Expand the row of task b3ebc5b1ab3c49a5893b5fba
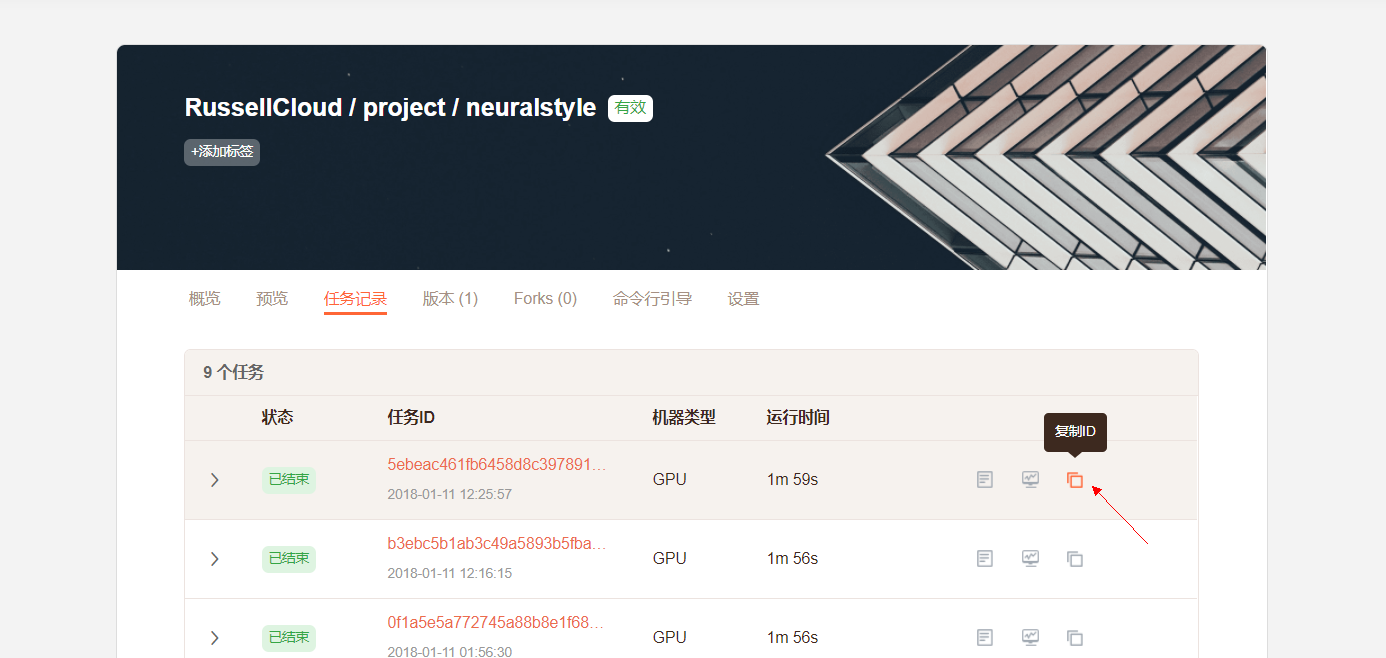Screen dimensions: 1386x658 (x=214, y=559)
